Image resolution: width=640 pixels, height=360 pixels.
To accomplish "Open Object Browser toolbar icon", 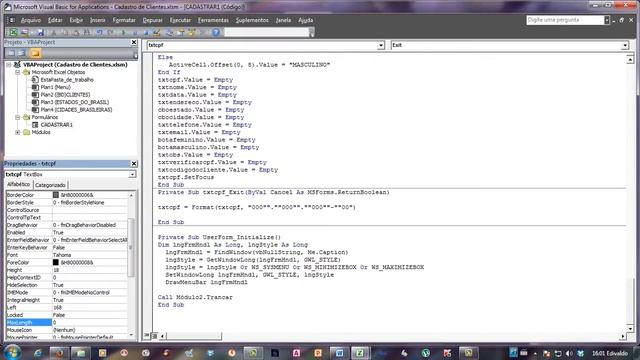I will pos(191,32).
